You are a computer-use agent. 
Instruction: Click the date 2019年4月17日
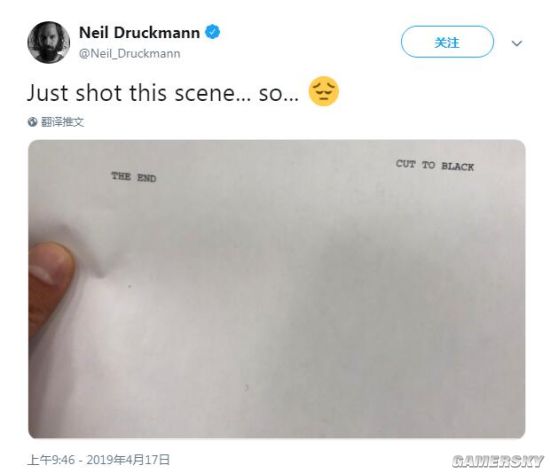coord(128,460)
